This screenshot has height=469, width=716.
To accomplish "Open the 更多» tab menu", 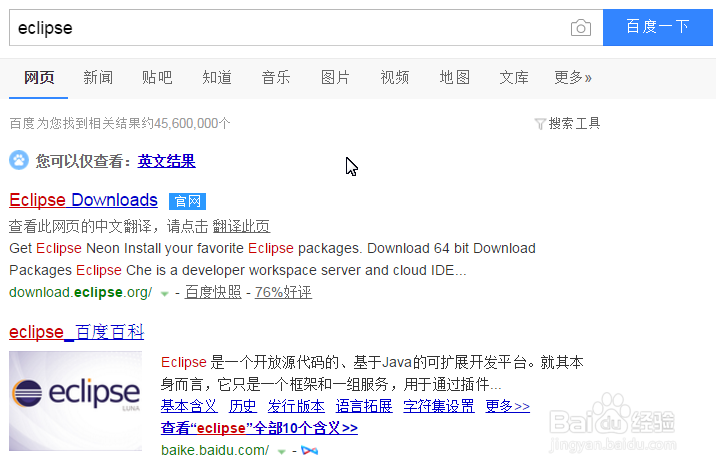I will click(573, 78).
